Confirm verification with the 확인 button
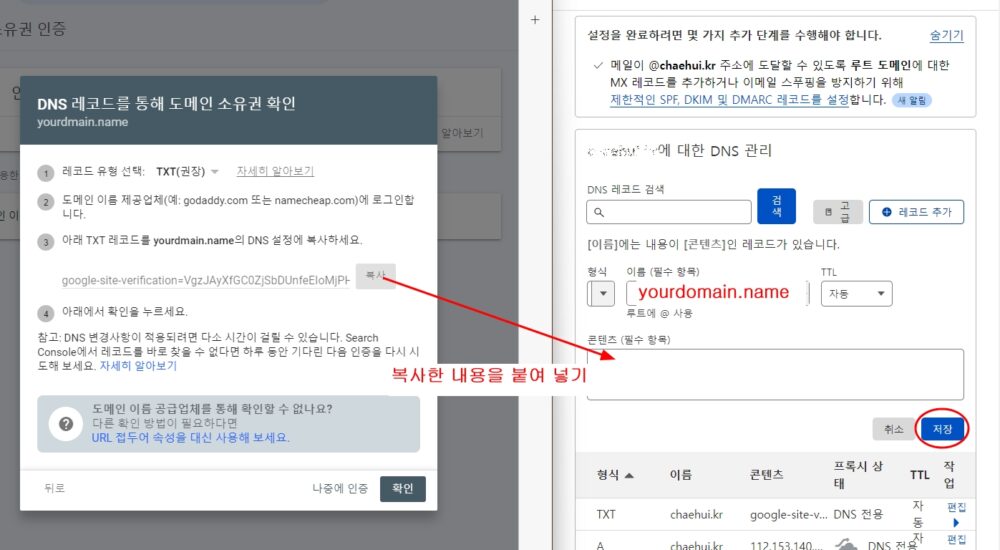The width and height of the screenshot is (1000, 550). click(x=402, y=489)
